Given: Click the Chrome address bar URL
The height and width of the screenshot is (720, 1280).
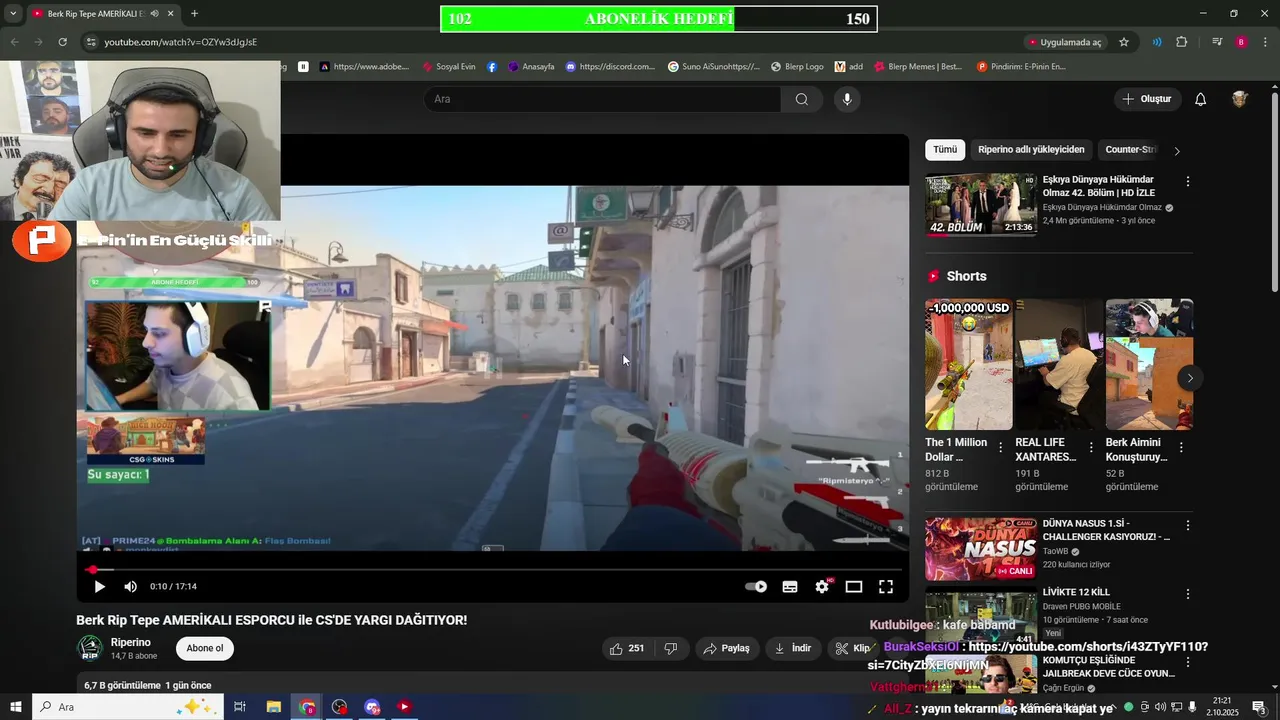Looking at the screenshot, I should [181, 42].
